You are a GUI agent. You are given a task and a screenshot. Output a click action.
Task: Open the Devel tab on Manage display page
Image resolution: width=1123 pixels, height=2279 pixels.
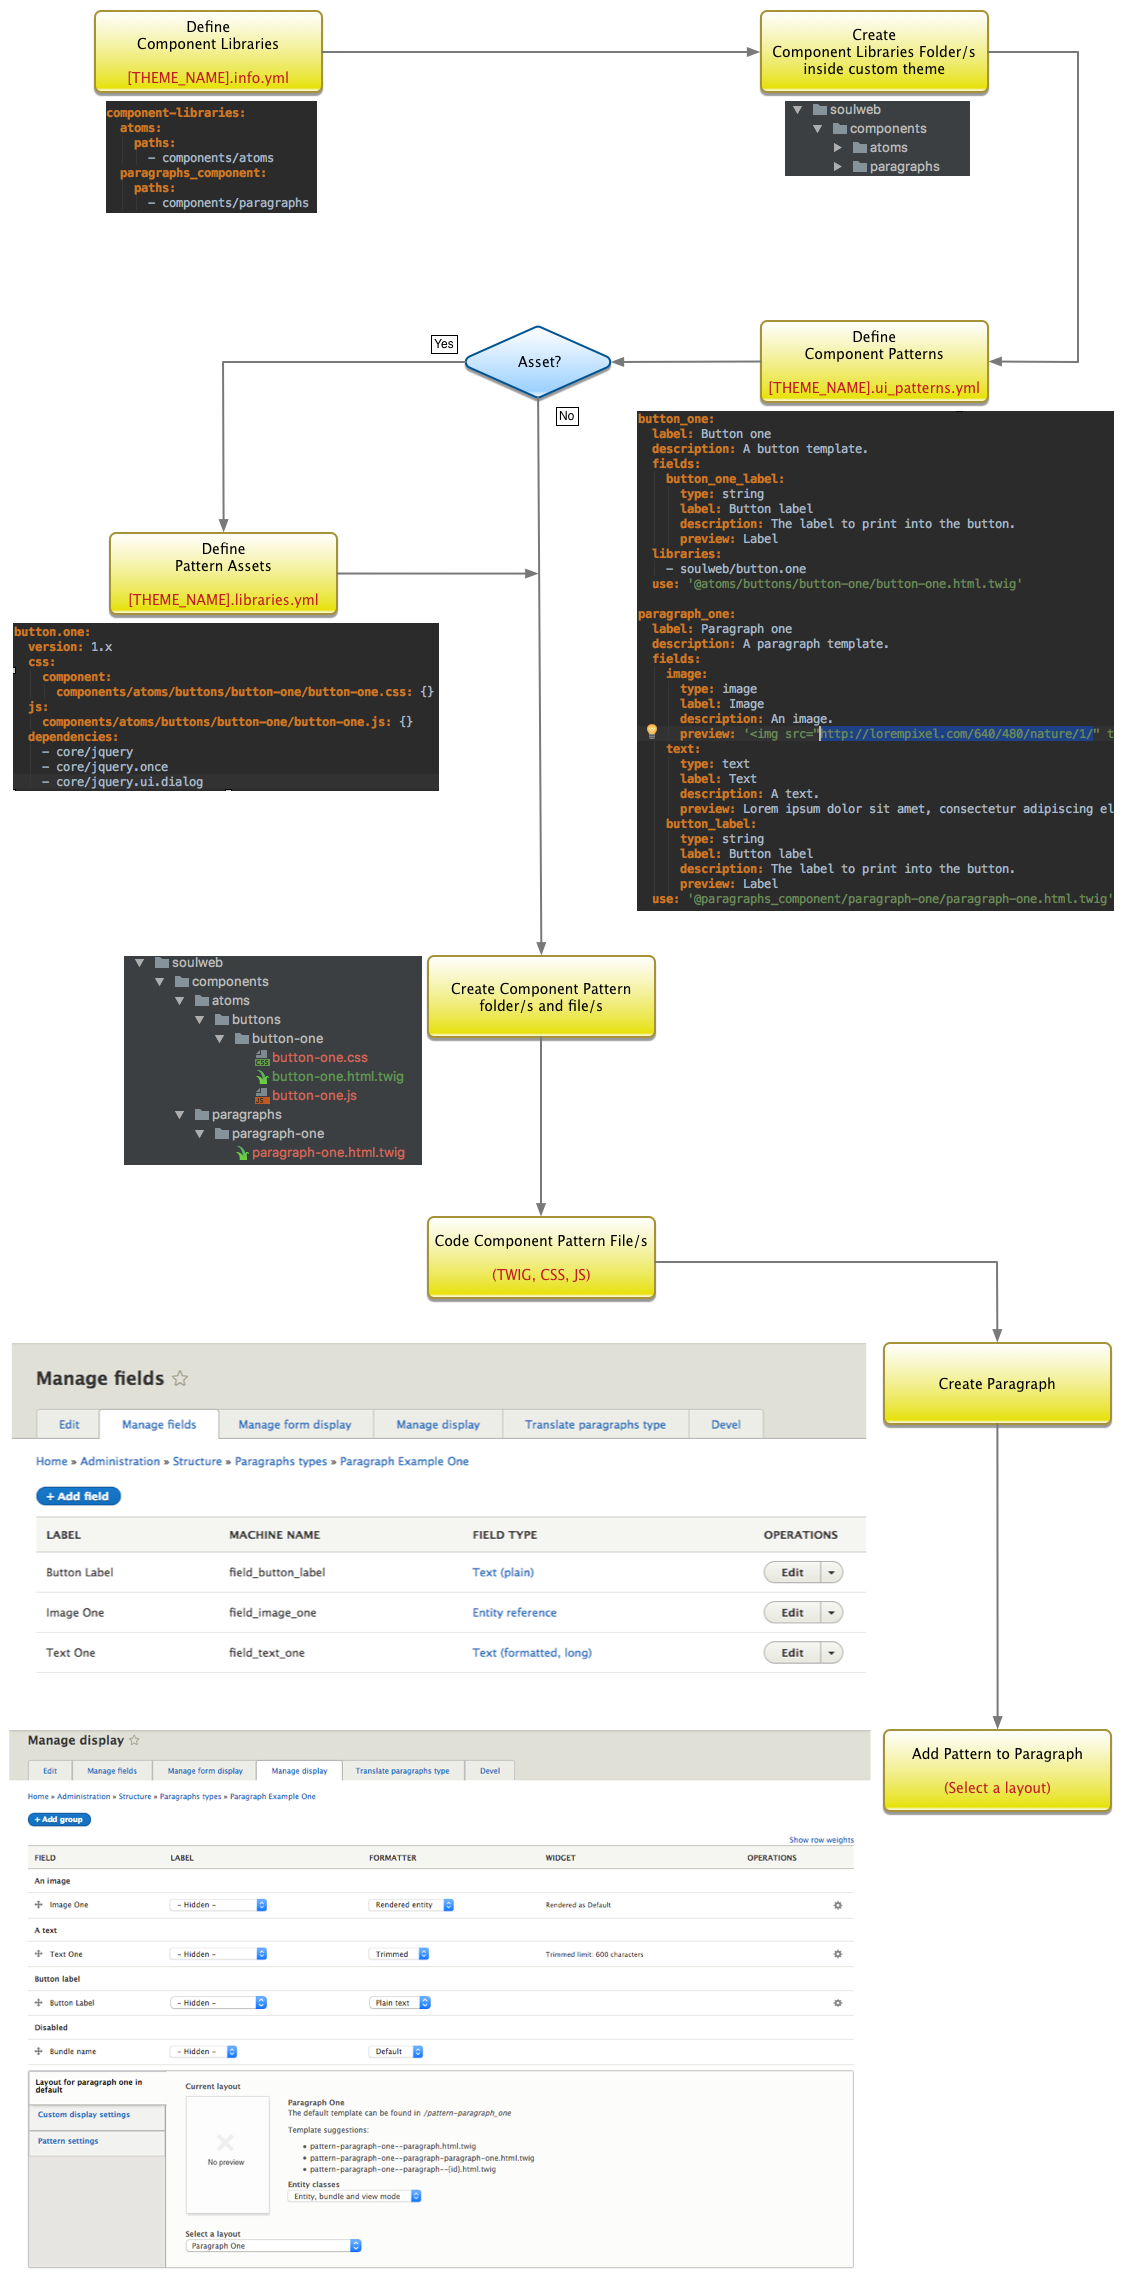click(x=490, y=1770)
